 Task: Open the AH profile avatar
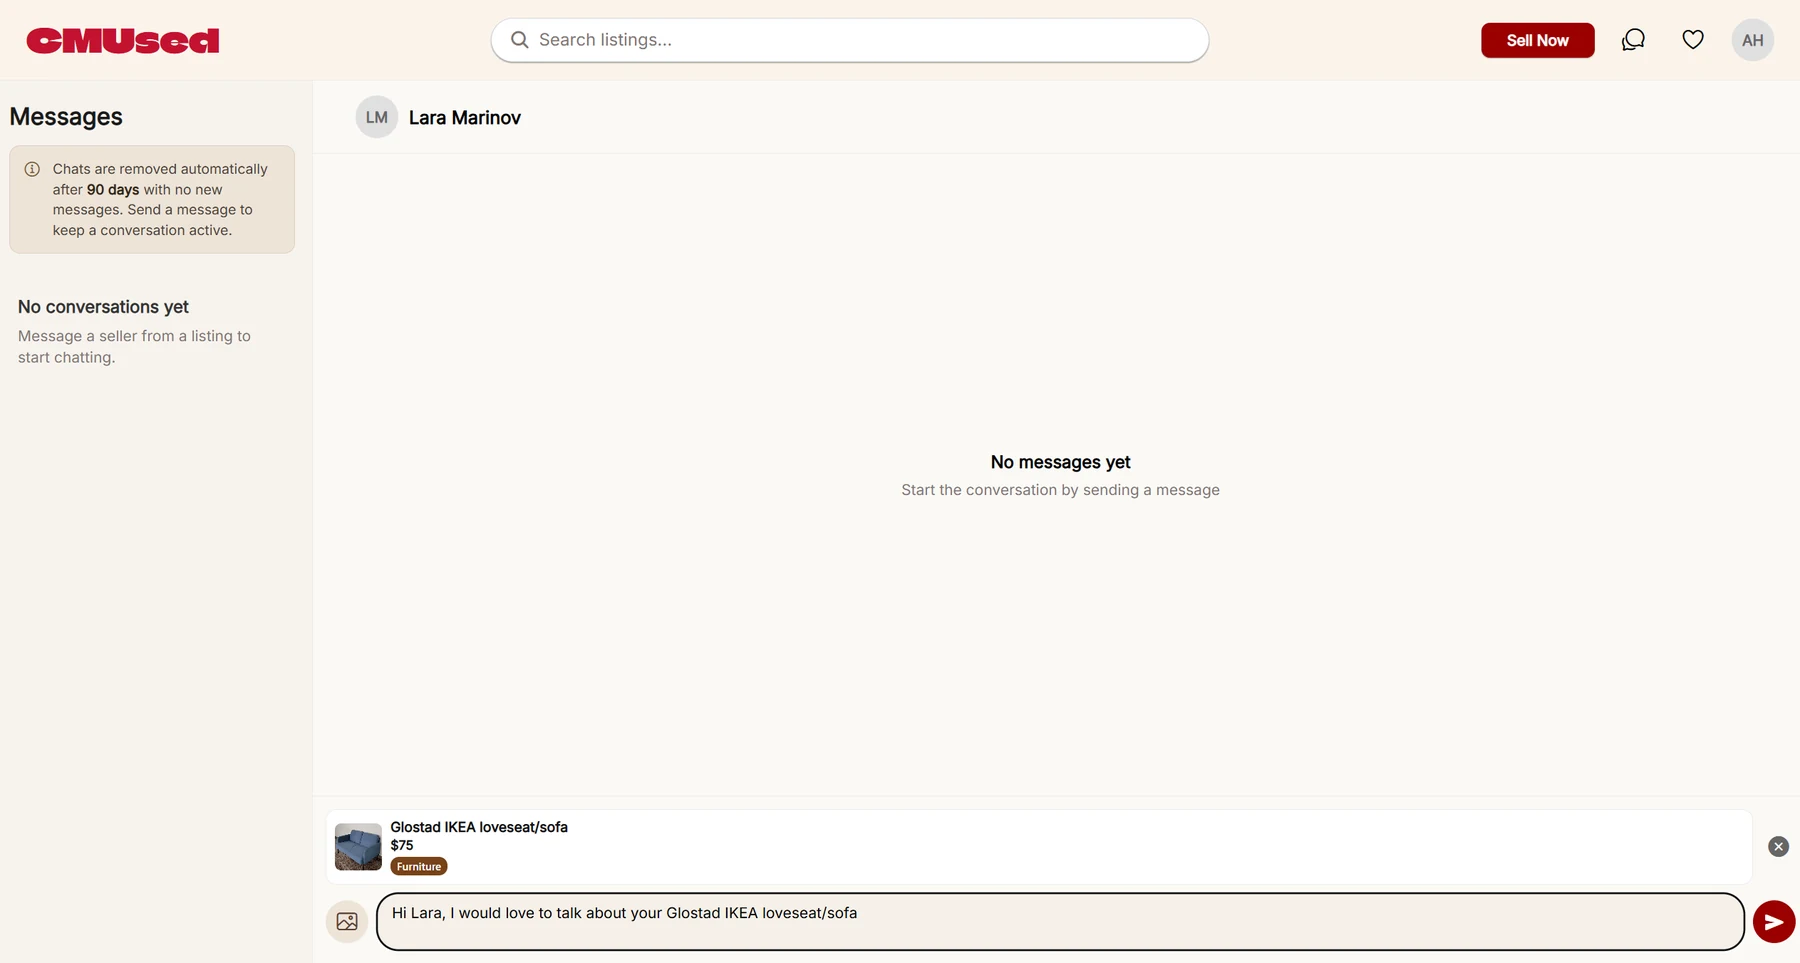(1752, 40)
